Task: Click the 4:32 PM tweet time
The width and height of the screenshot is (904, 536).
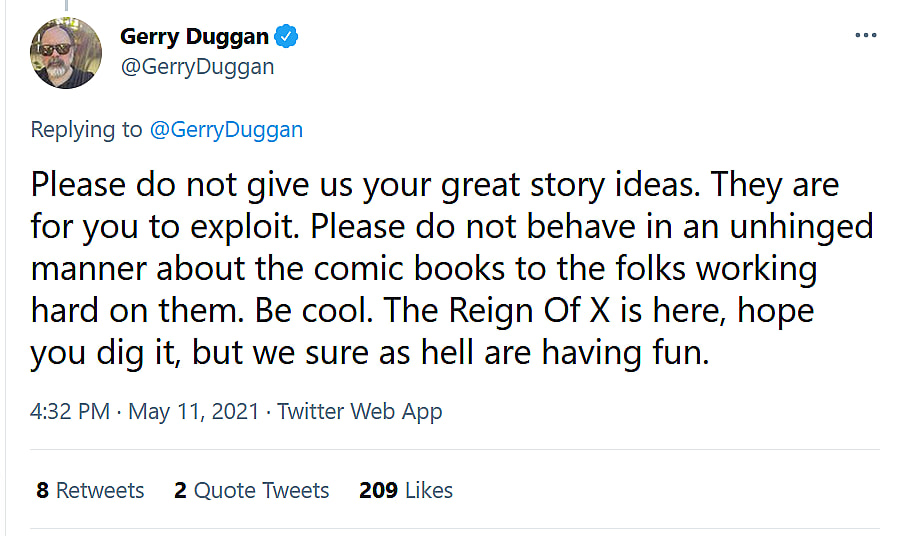Action: pyautogui.click(x=70, y=411)
